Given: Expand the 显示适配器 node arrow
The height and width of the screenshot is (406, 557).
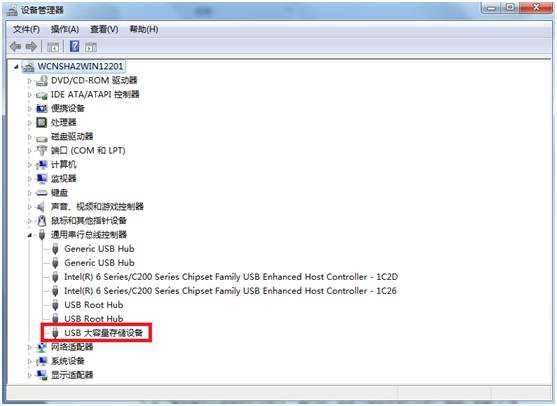Looking at the screenshot, I should pos(29,375).
